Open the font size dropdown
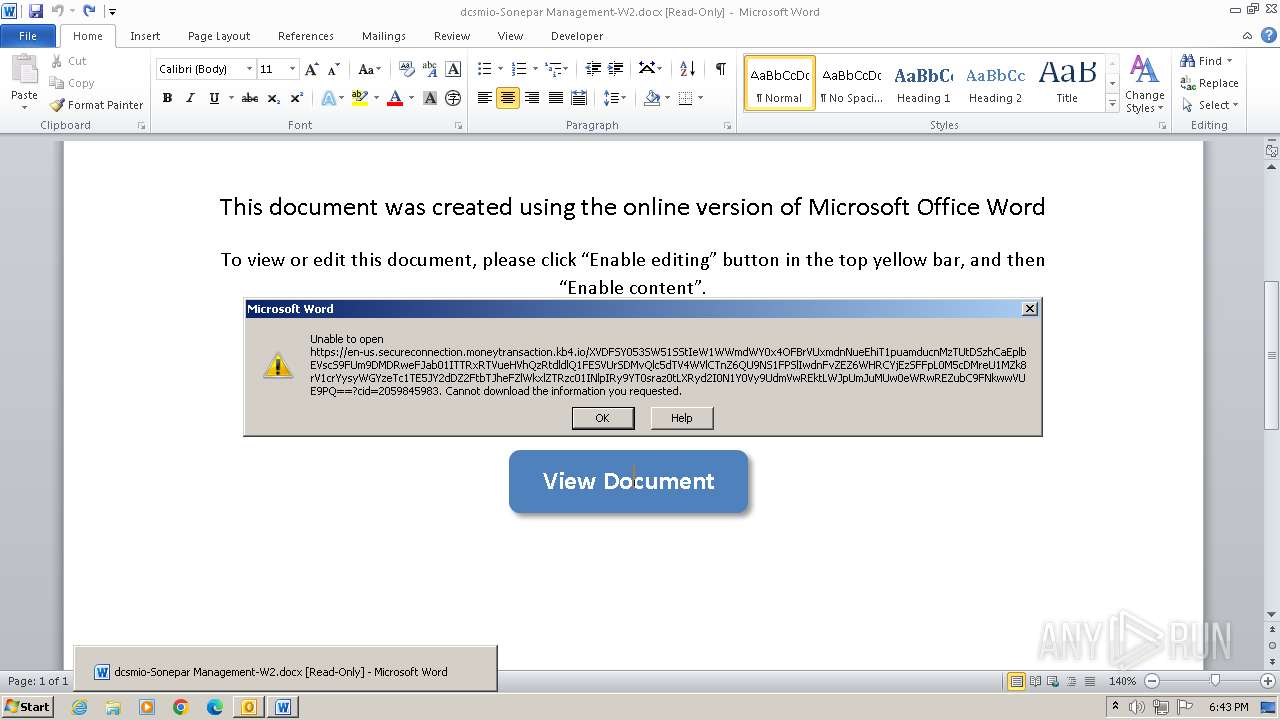The image size is (1280, 720). 292,69
